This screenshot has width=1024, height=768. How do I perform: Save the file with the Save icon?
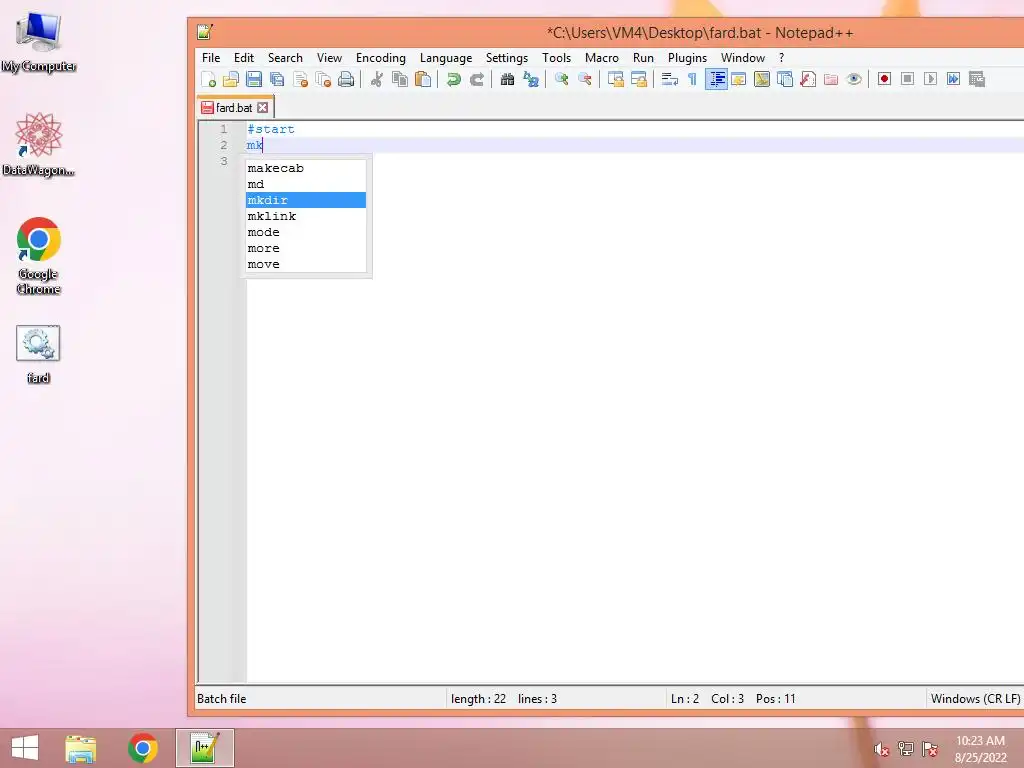254,79
